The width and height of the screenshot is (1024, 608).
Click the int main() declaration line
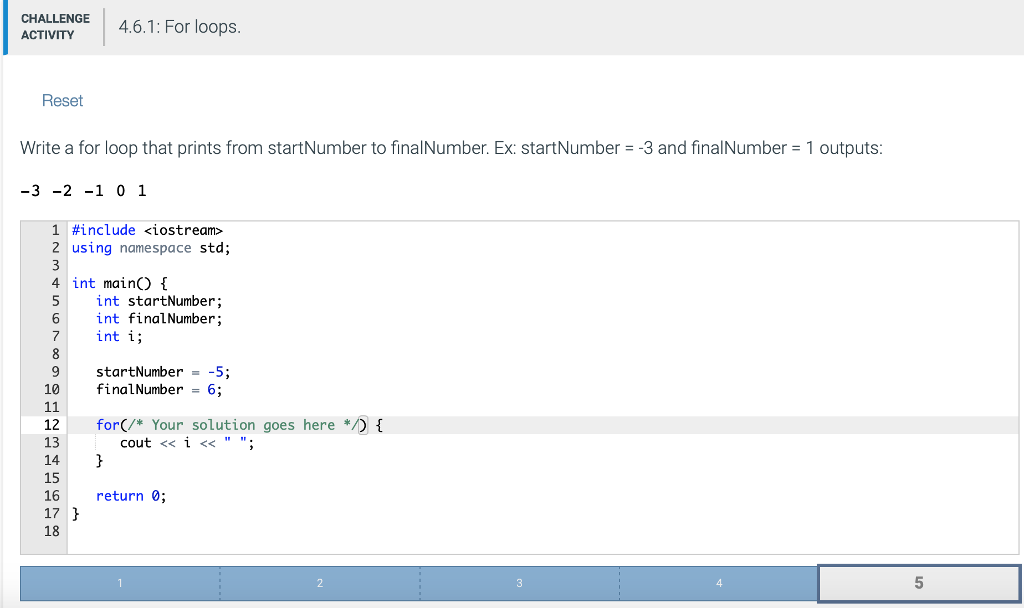click(118, 283)
